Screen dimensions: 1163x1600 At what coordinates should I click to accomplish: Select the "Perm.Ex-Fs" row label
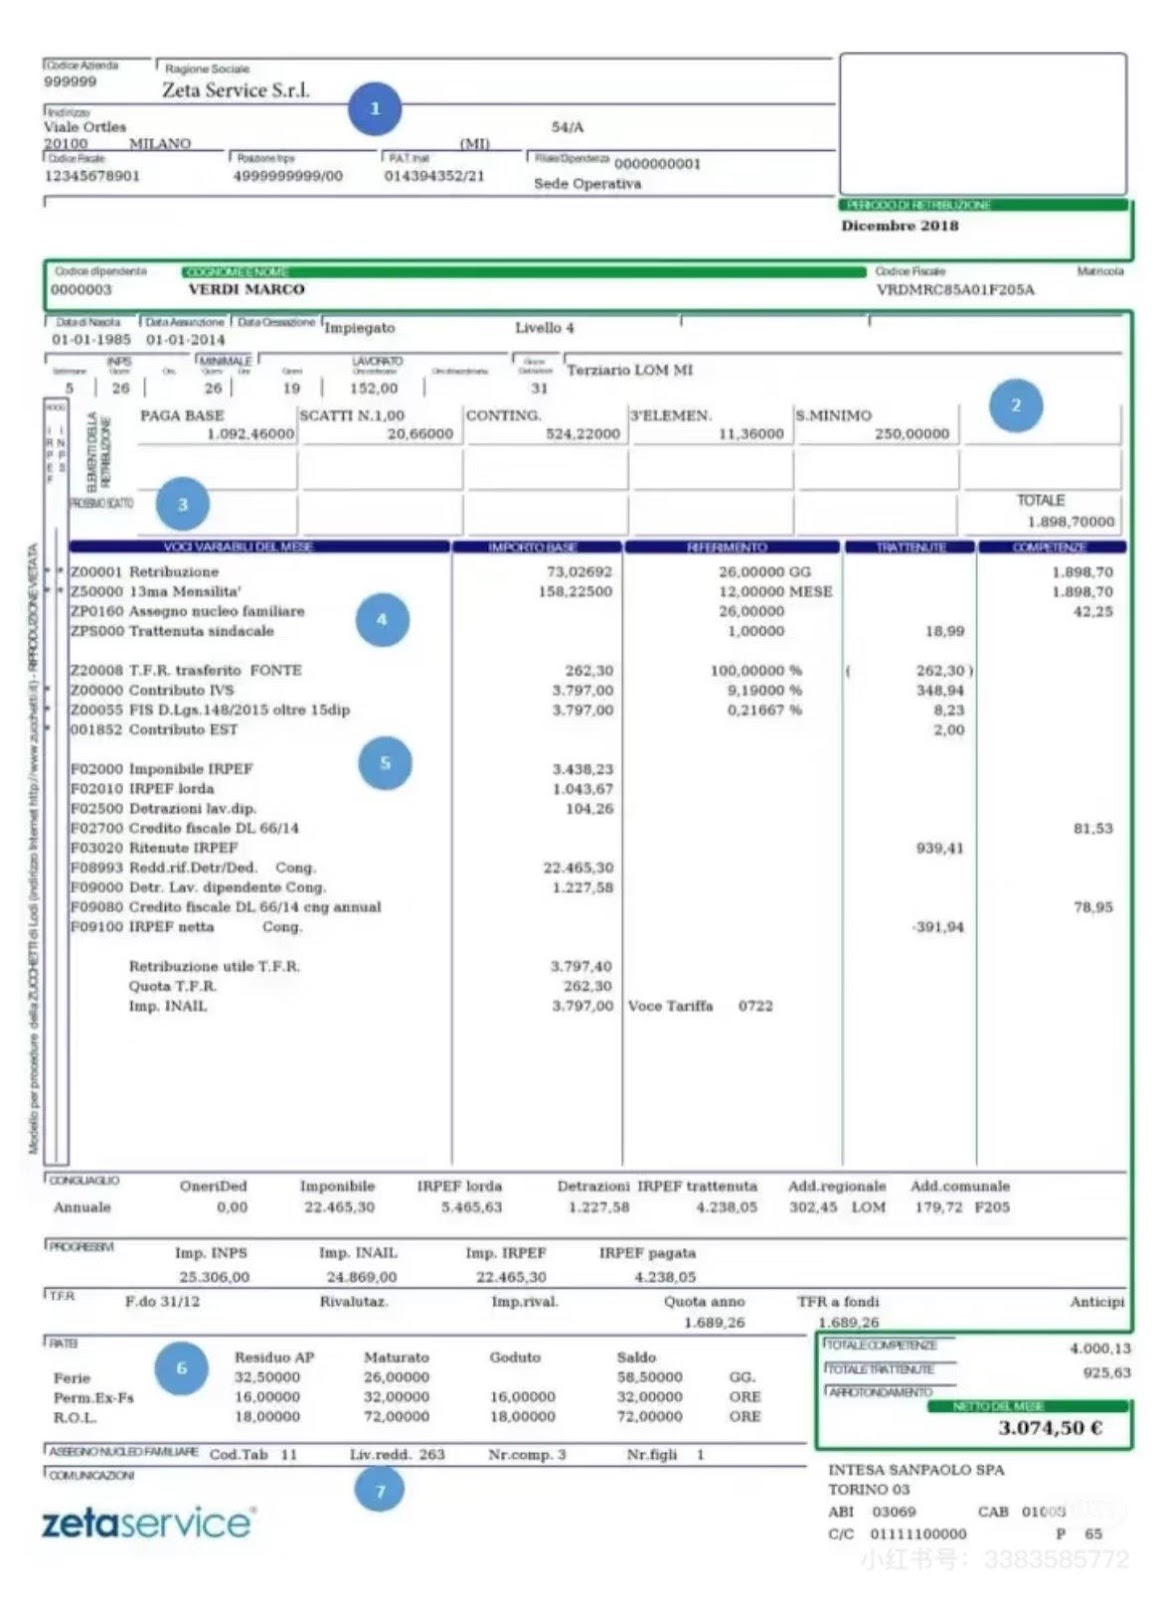click(93, 1397)
